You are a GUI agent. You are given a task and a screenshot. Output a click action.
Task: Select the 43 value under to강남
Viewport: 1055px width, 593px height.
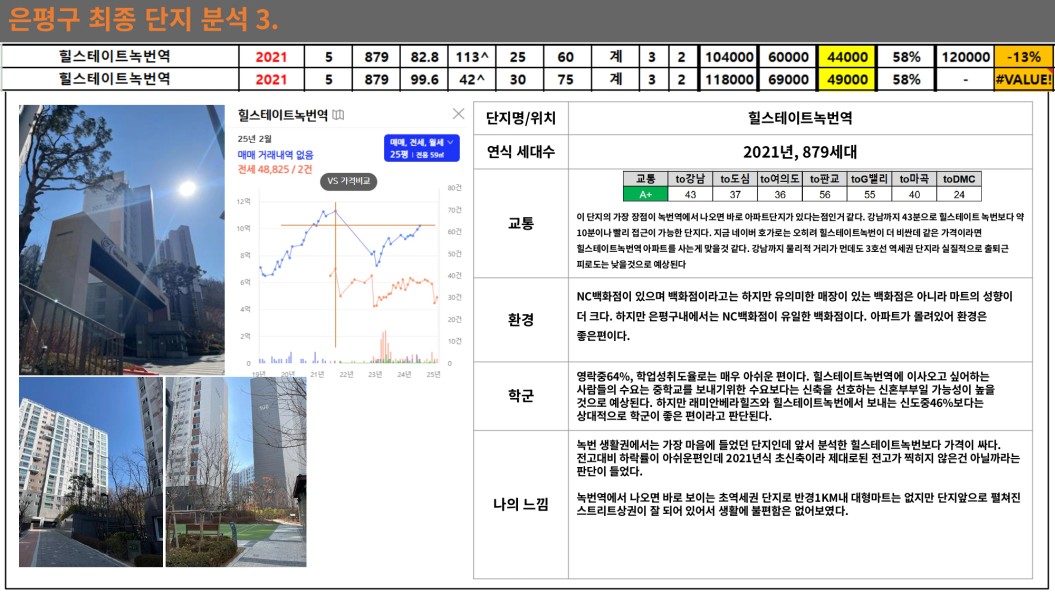690,195
